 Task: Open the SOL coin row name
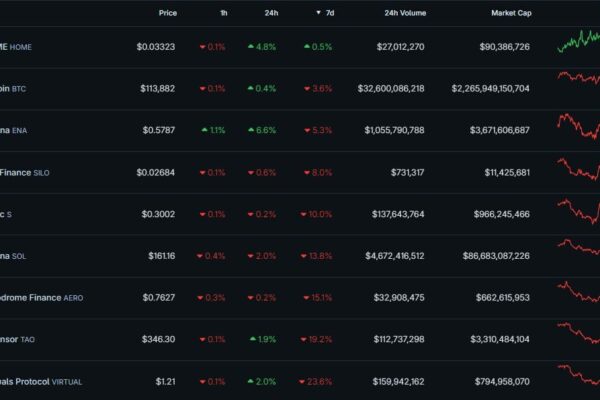click(x=13, y=256)
